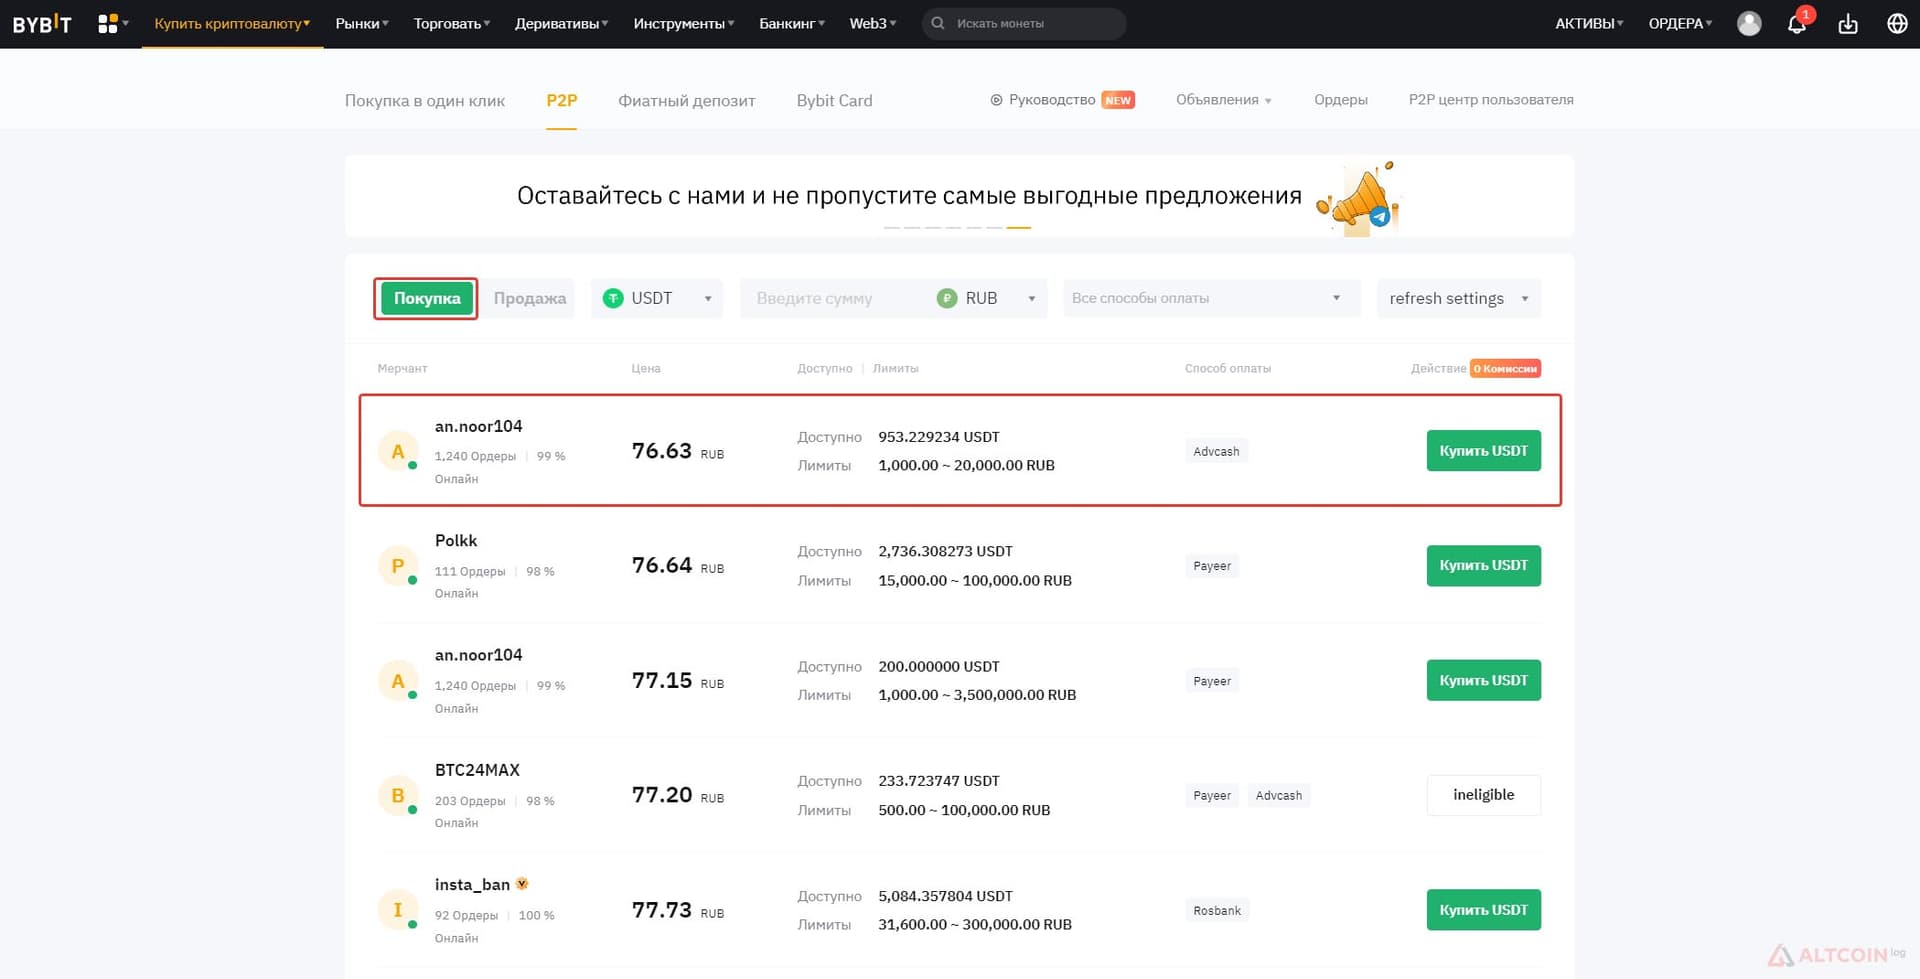Click the Telegram megaphone banner image
This screenshot has width=1920, height=979.
pos(1357,197)
